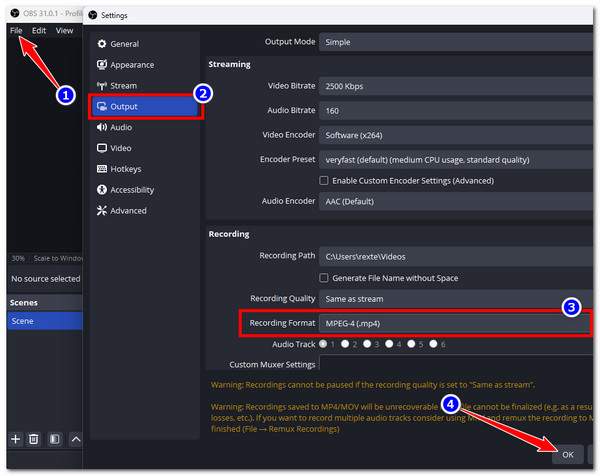Screen dimensions: 600x476
Task: Open the Audio Bitrate dropdown
Action: 456,111
